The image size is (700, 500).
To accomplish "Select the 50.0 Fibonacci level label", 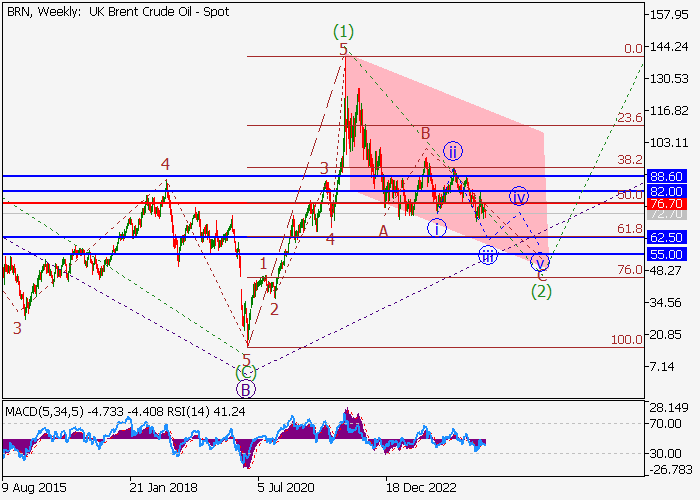I will 630,194.
